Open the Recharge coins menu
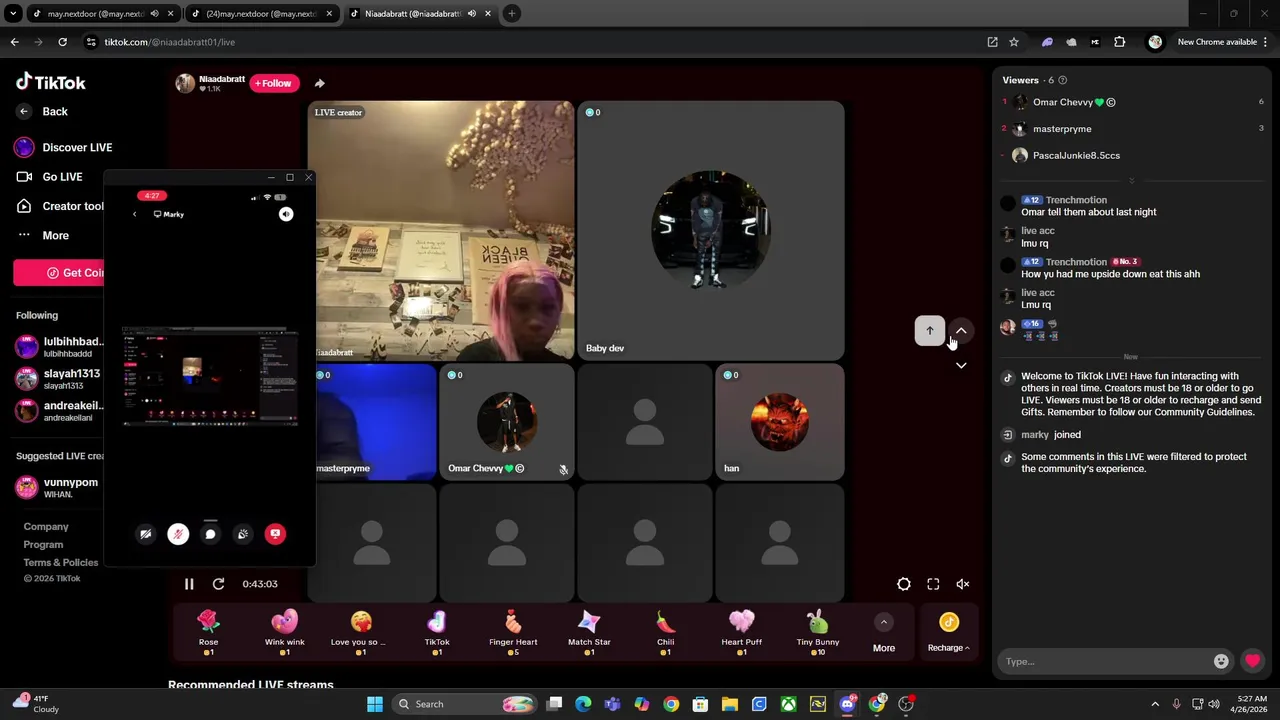Viewport: 1280px width, 720px height. point(948,634)
